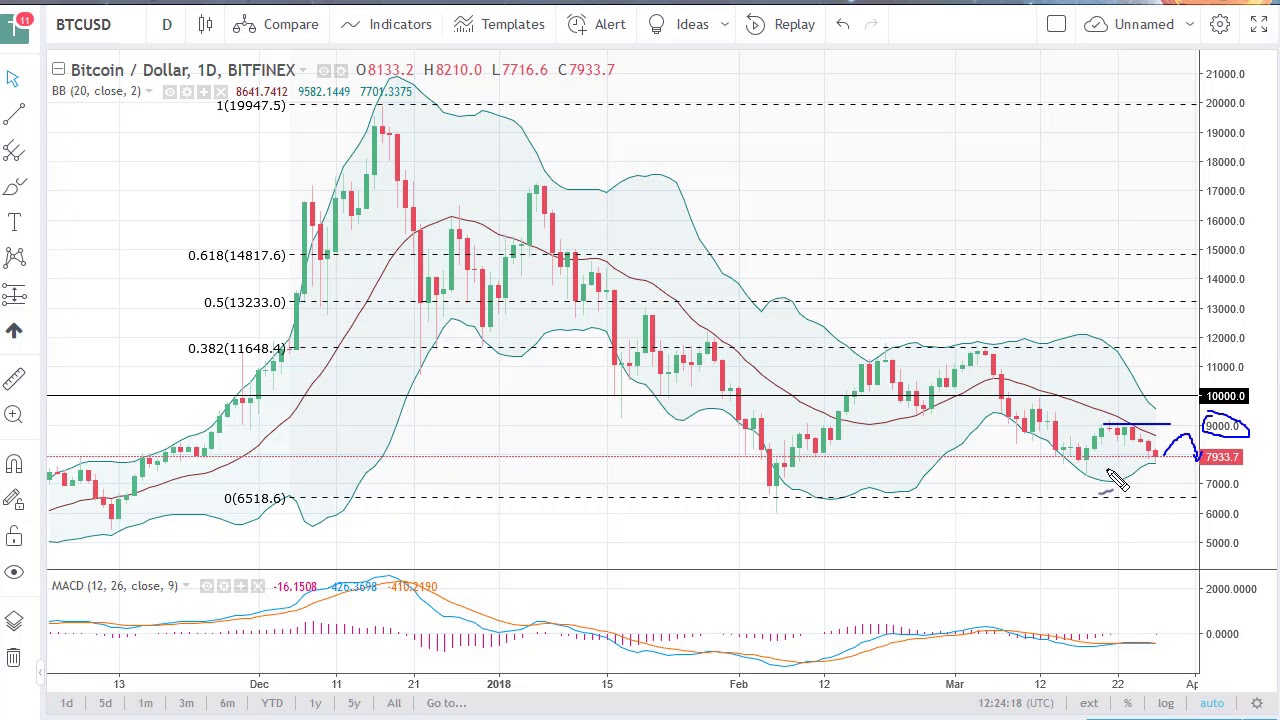The width and height of the screenshot is (1280, 720).
Task: Select the brush drawing tool
Action: pyautogui.click(x=14, y=186)
